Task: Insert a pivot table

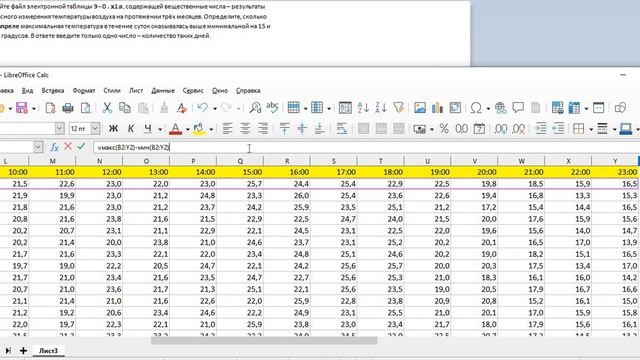Action: [x=455, y=108]
